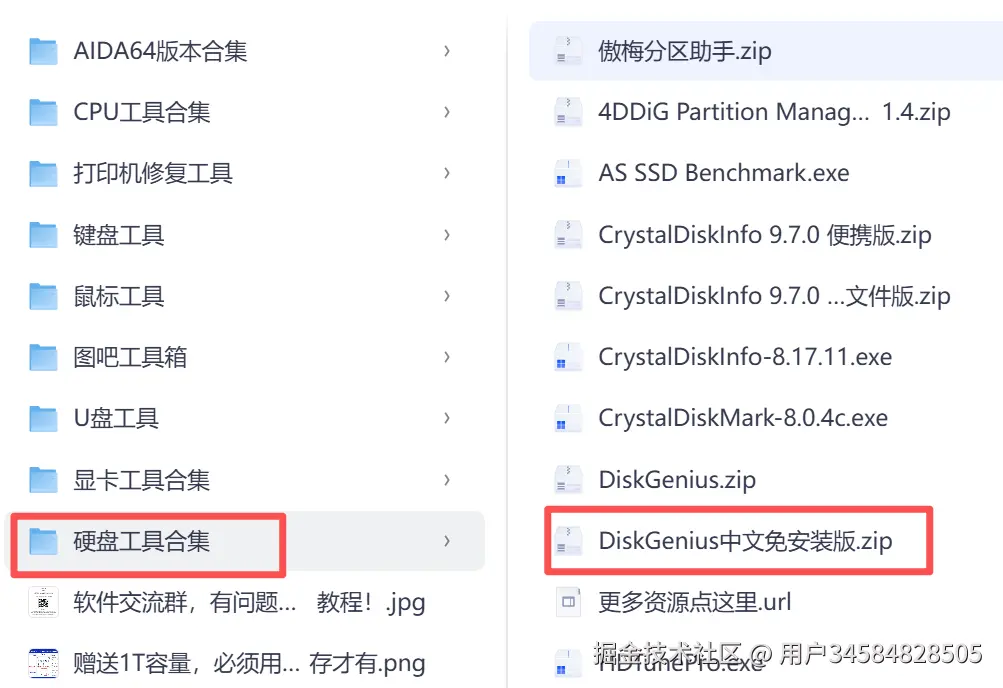The image size is (1003, 688).
Task: Select CrystalDiskInfo 9.7.0 便携版.zip file
Action: coord(764,235)
